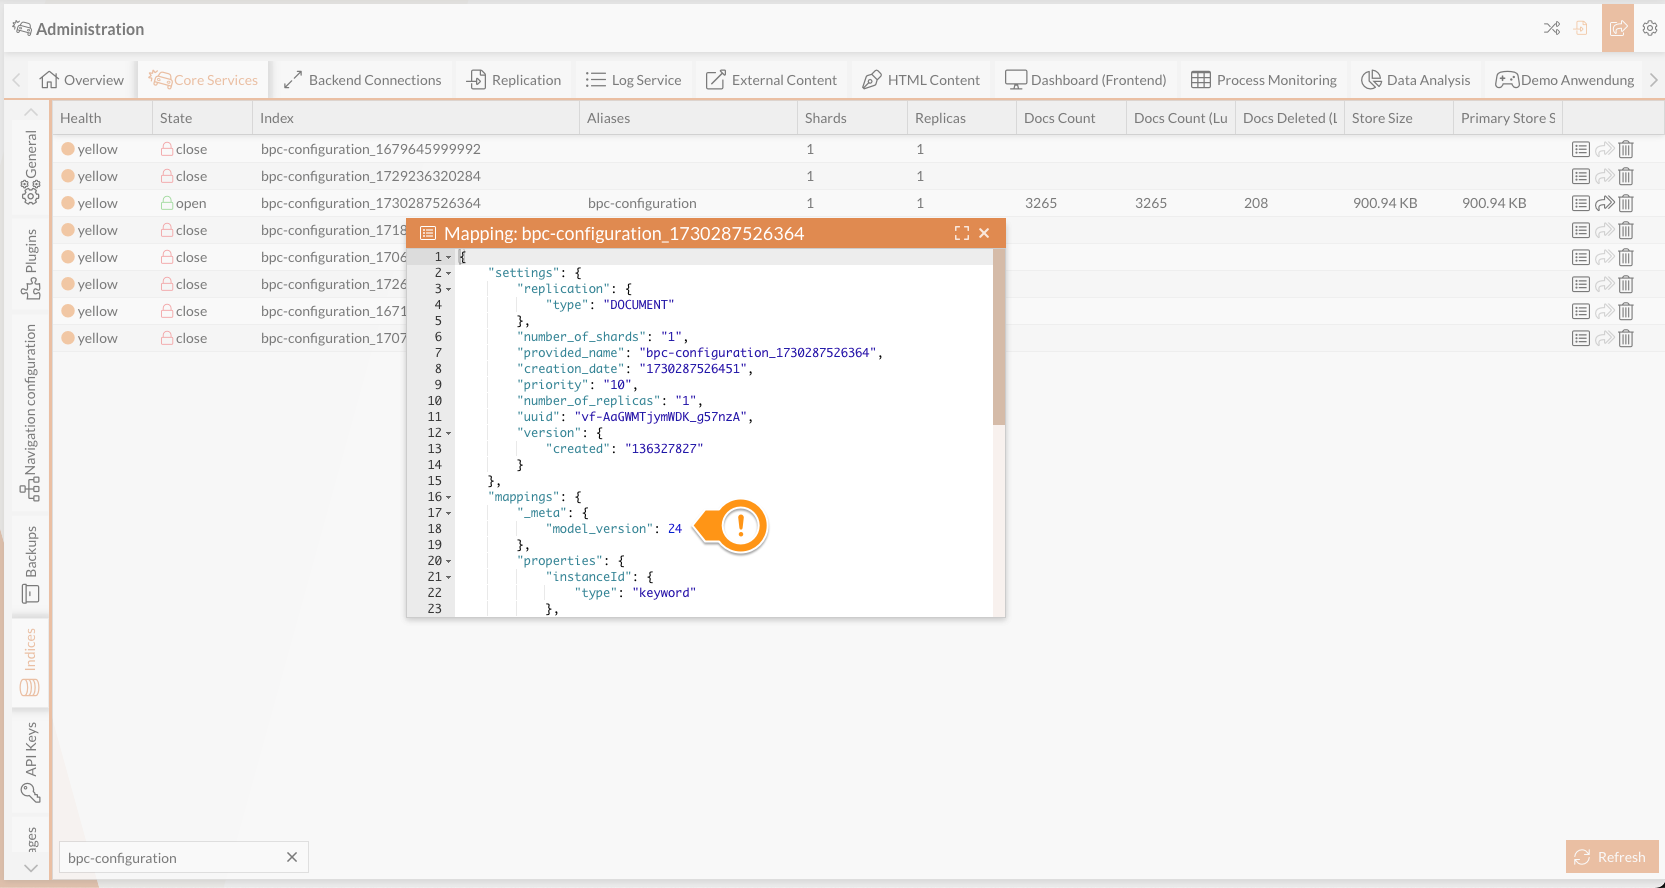Open the Backend Connections tab
1665x888 pixels.
362,80
